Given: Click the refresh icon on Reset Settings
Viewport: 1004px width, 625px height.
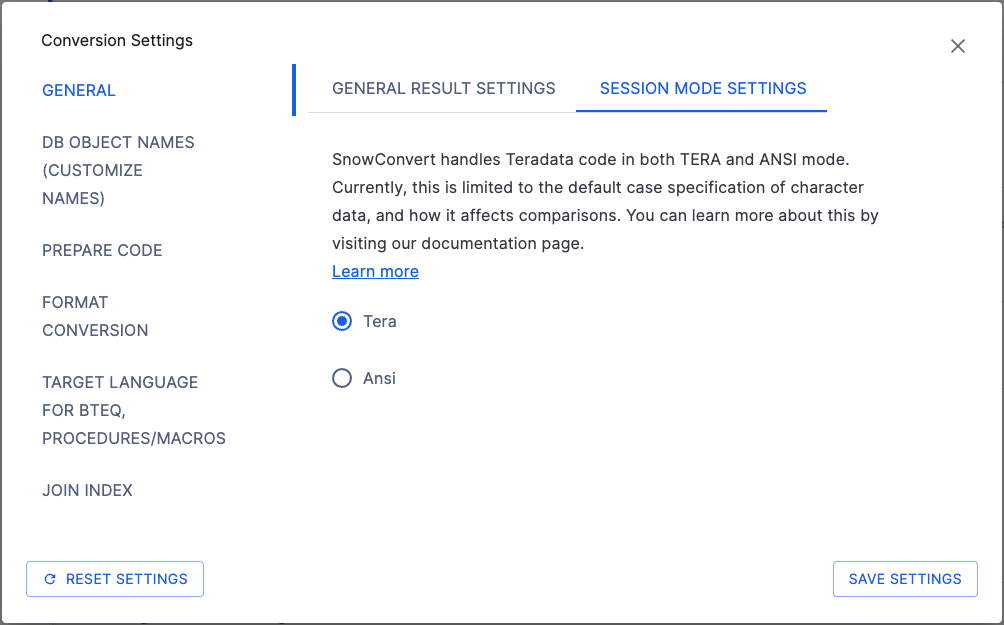Looking at the screenshot, I should click(x=49, y=578).
